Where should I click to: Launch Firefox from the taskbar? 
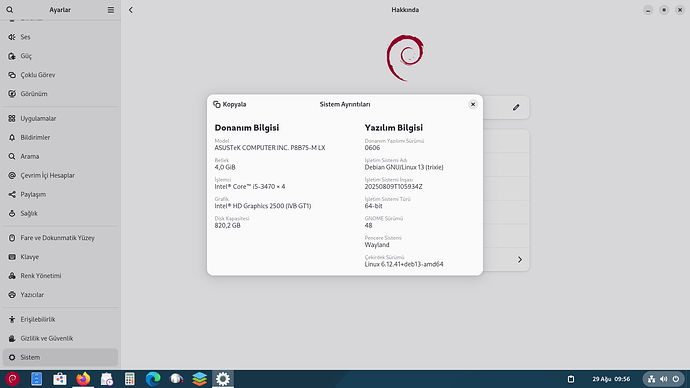pos(83,379)
